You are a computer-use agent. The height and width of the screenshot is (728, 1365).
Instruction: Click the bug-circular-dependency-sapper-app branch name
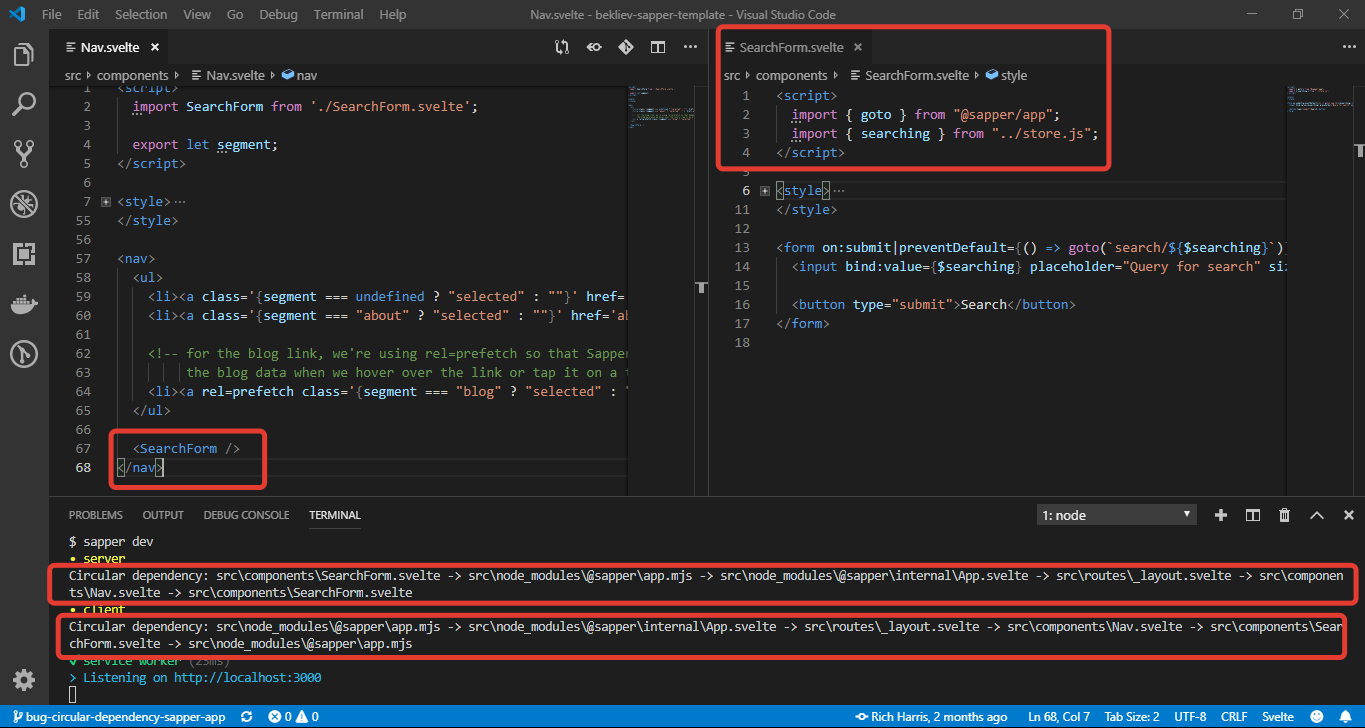124,716
